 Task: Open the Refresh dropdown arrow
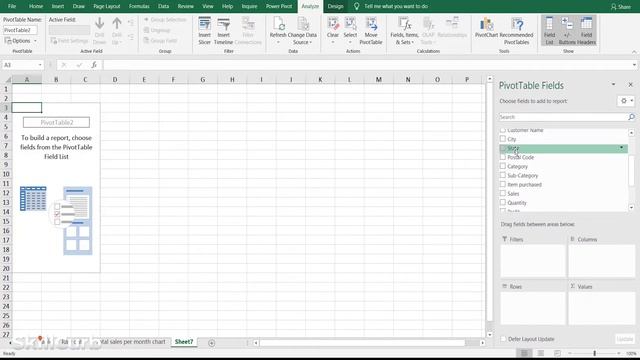[278, 42]
